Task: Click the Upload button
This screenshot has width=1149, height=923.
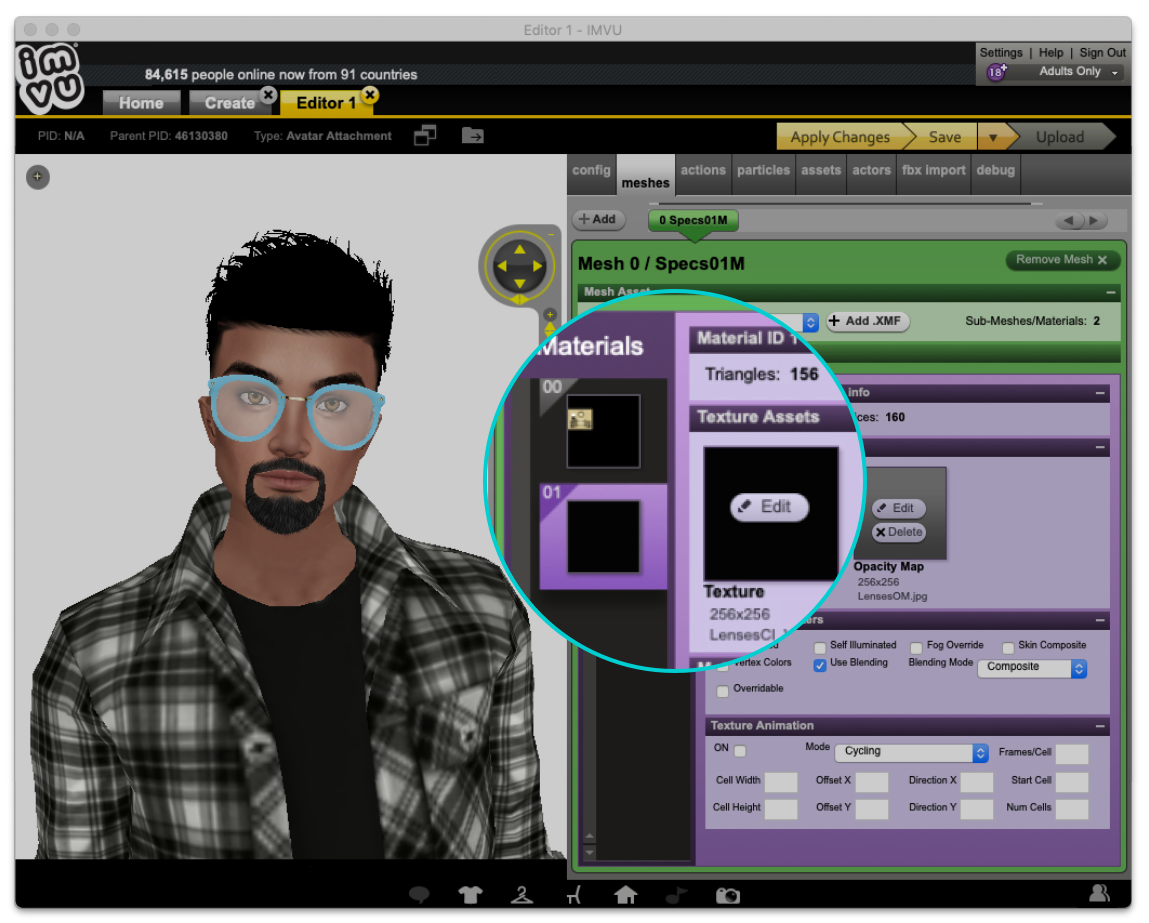Action: point(1060,137)
